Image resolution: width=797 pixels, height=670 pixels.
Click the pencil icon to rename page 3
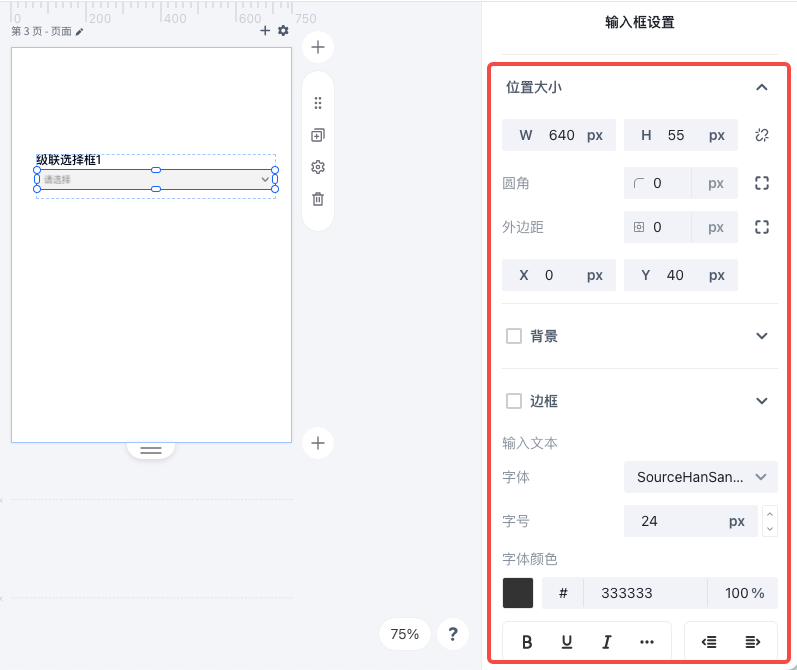[x=79, y=32]
